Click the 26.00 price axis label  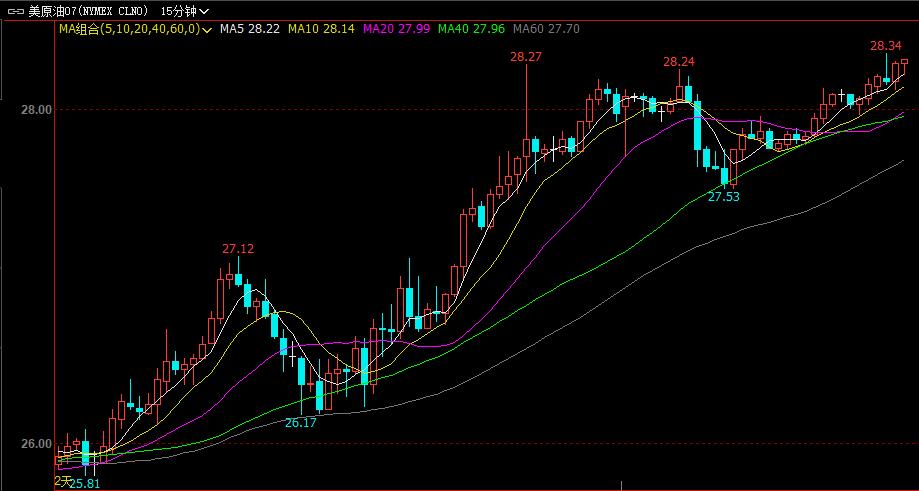[x=37, y=444]
